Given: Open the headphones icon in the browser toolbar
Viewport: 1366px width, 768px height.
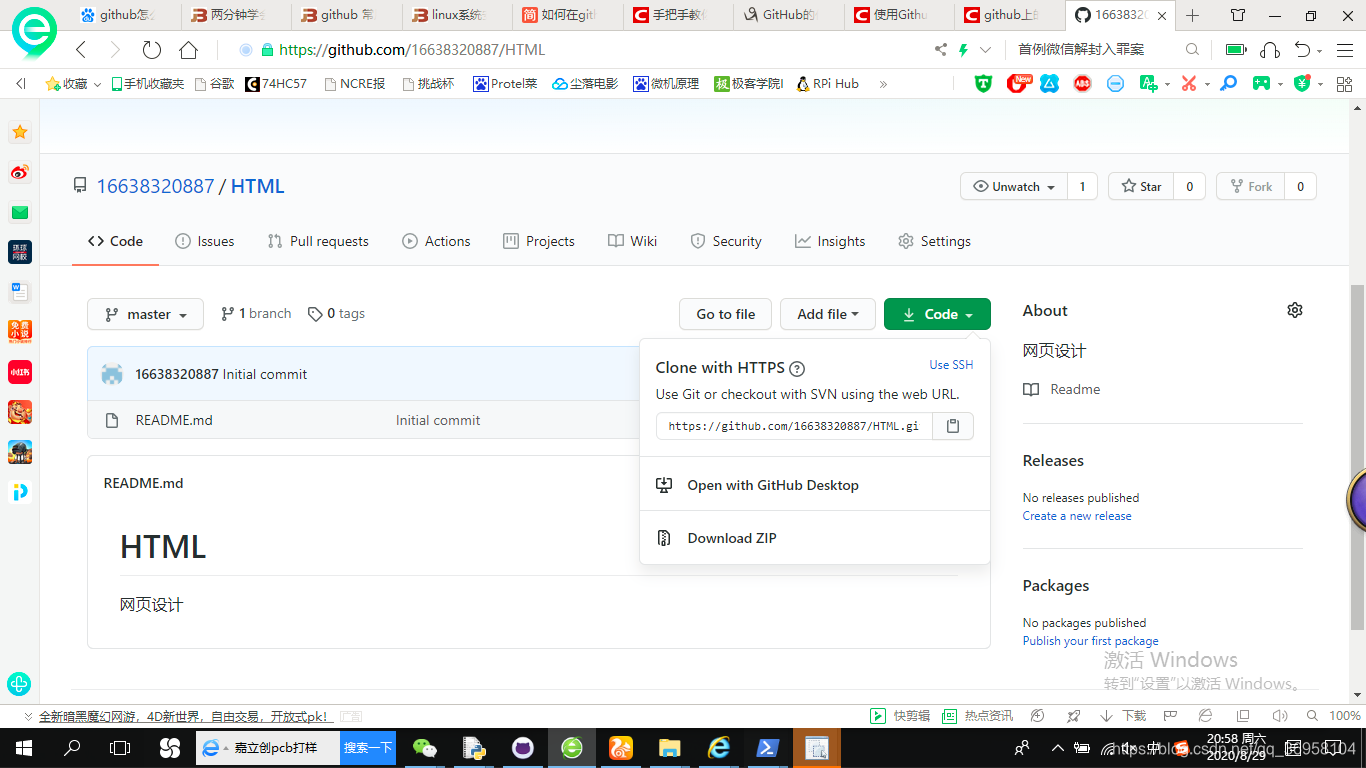Looking at the screenshot, I should point(1270,49).
